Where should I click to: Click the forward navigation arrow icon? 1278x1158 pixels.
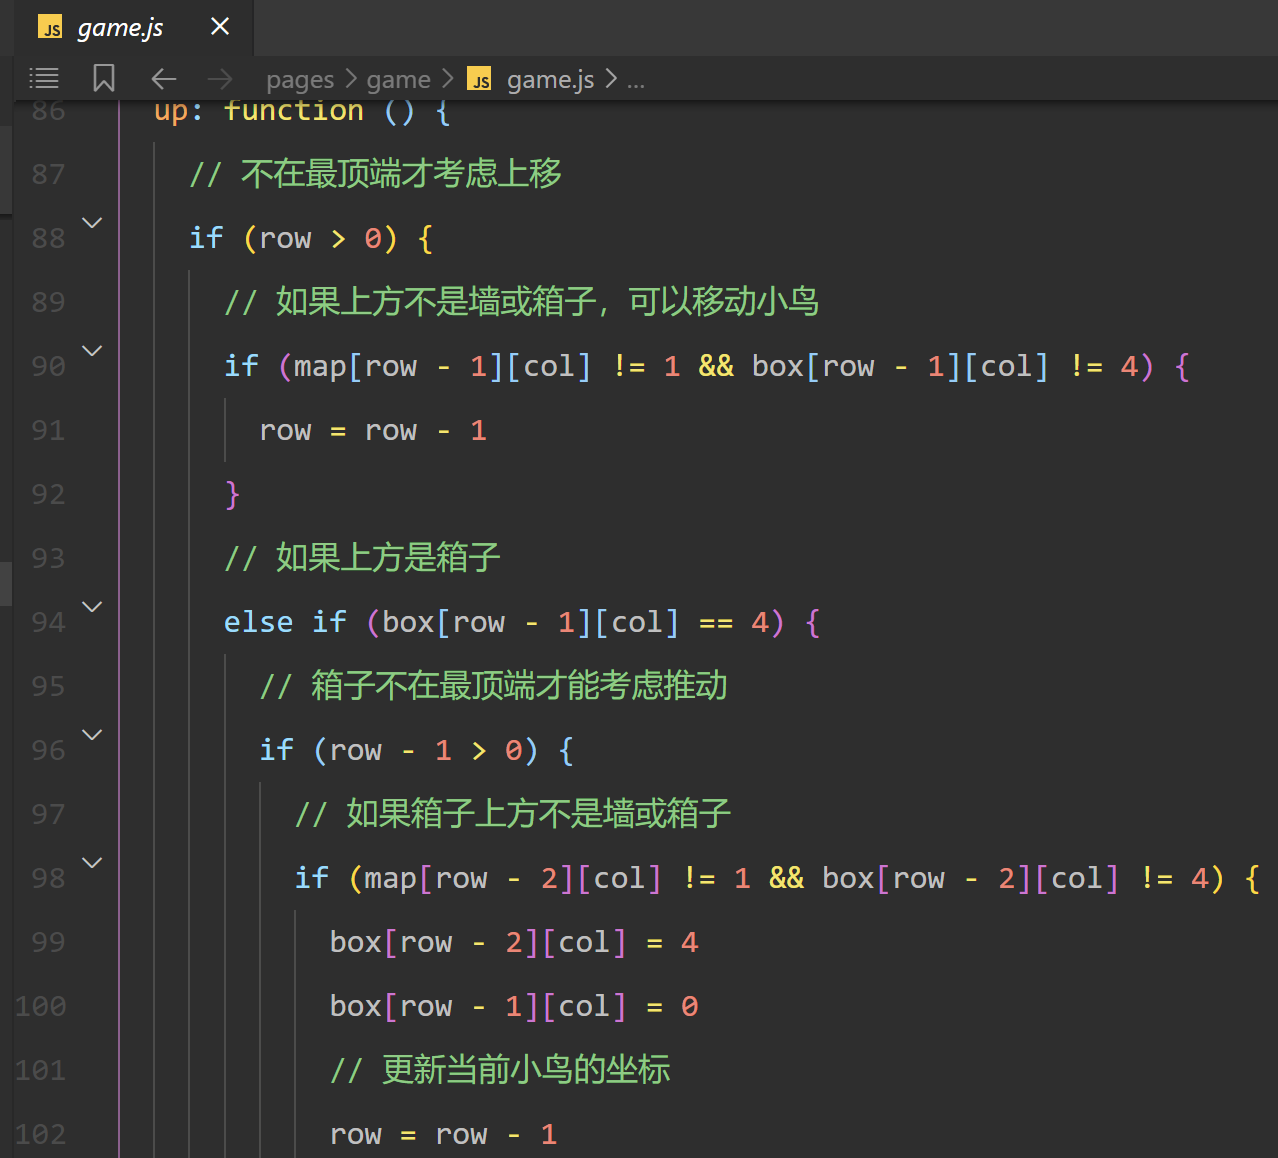pos(220,78)
